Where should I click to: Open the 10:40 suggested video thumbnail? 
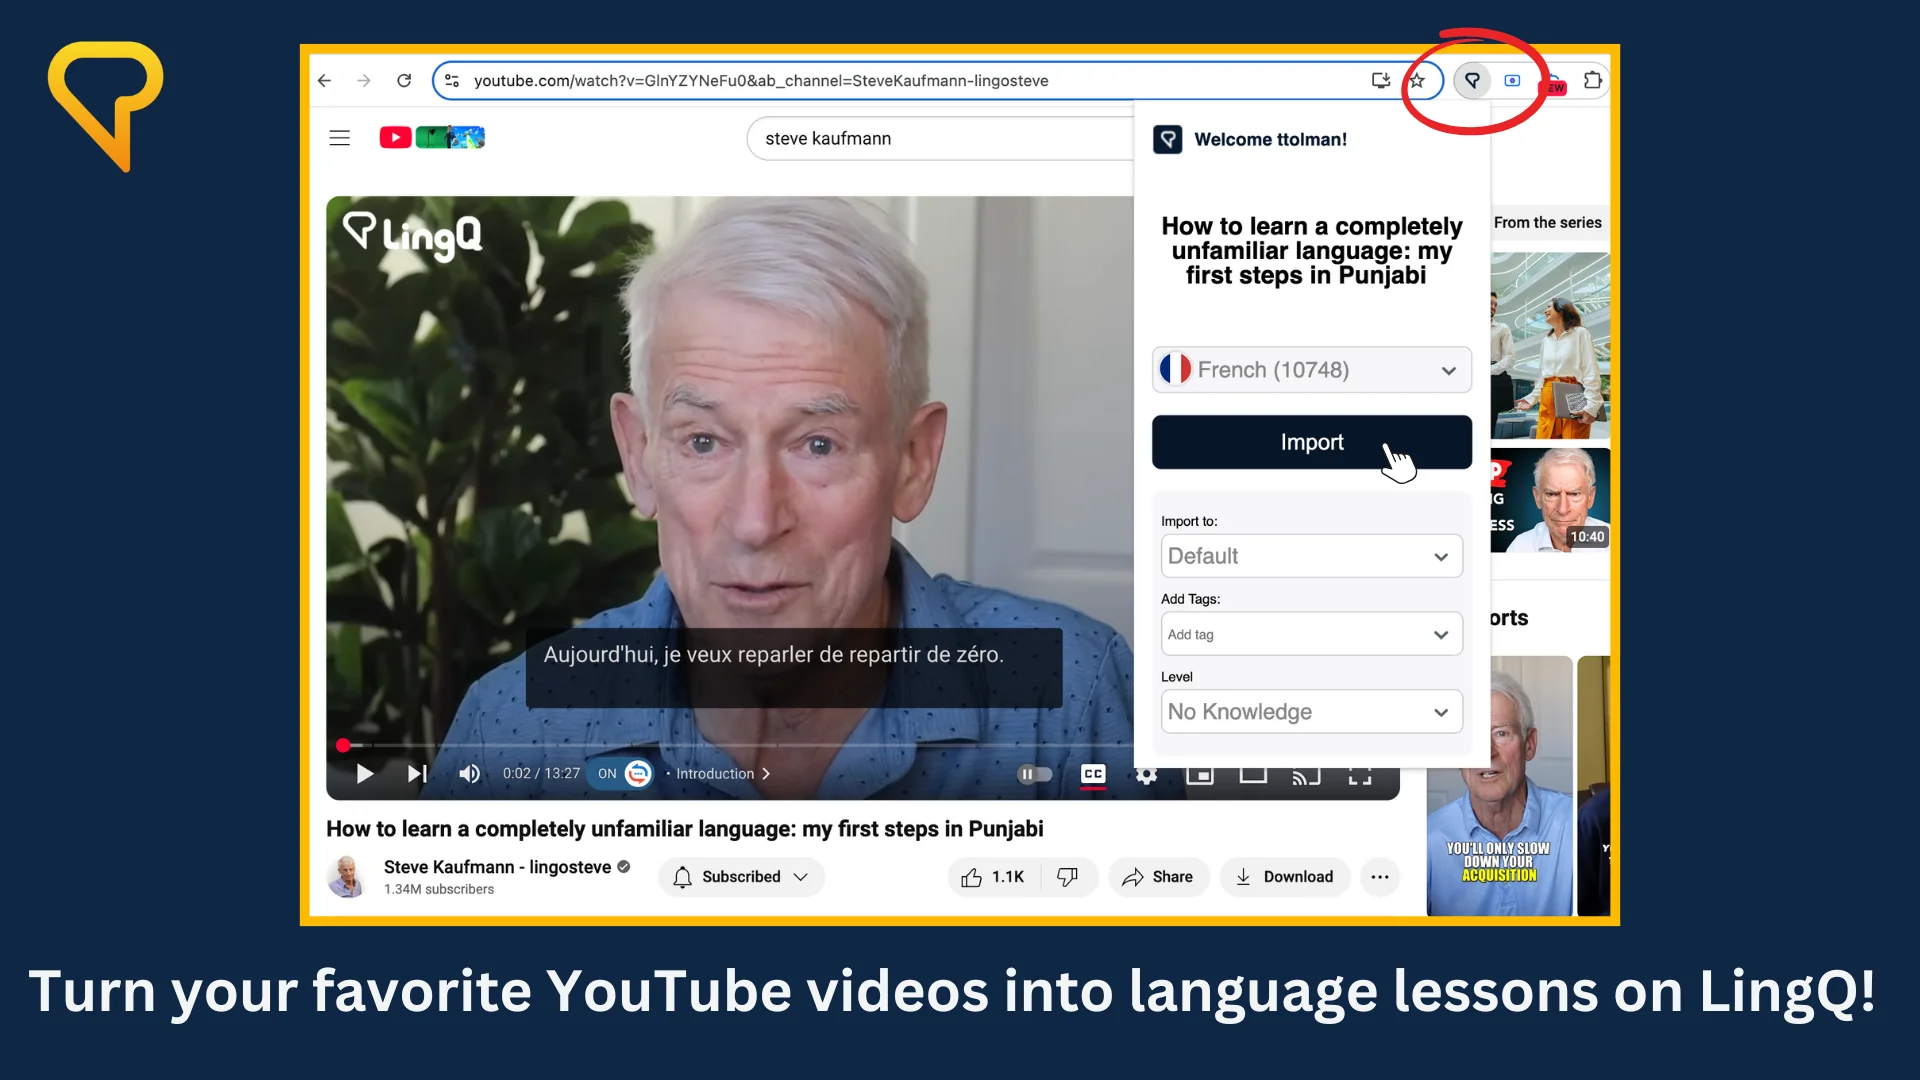pyautogui.click(x=1550, y=500)
